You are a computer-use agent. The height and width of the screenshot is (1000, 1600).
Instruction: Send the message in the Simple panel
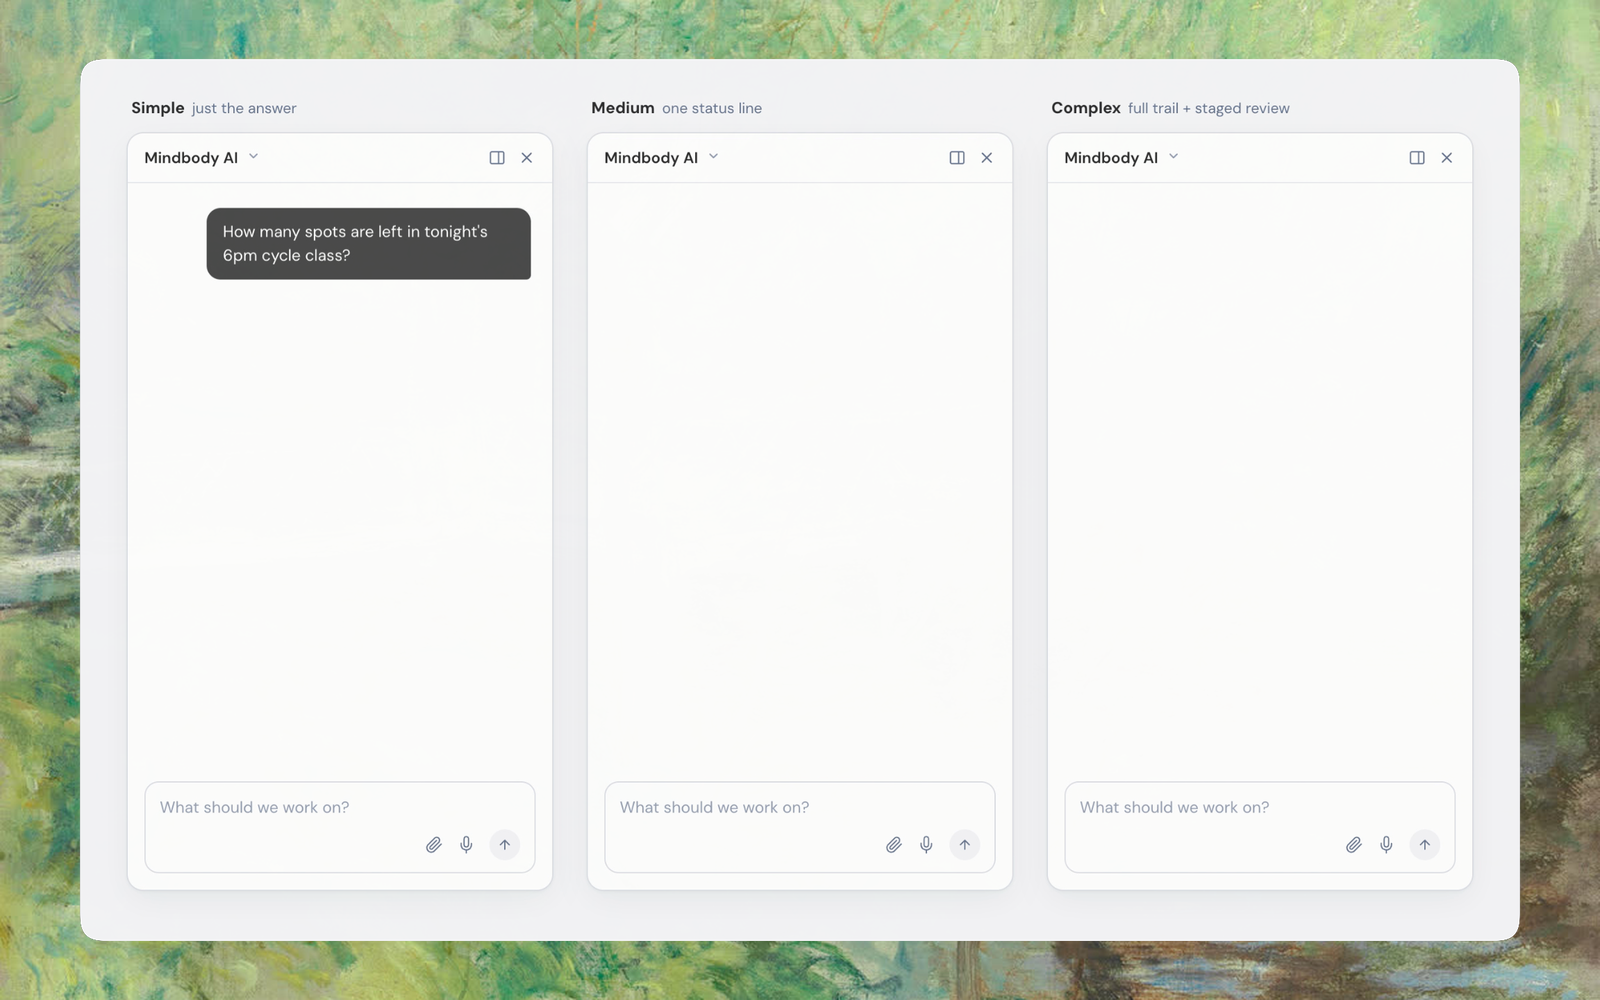point(505,845)
